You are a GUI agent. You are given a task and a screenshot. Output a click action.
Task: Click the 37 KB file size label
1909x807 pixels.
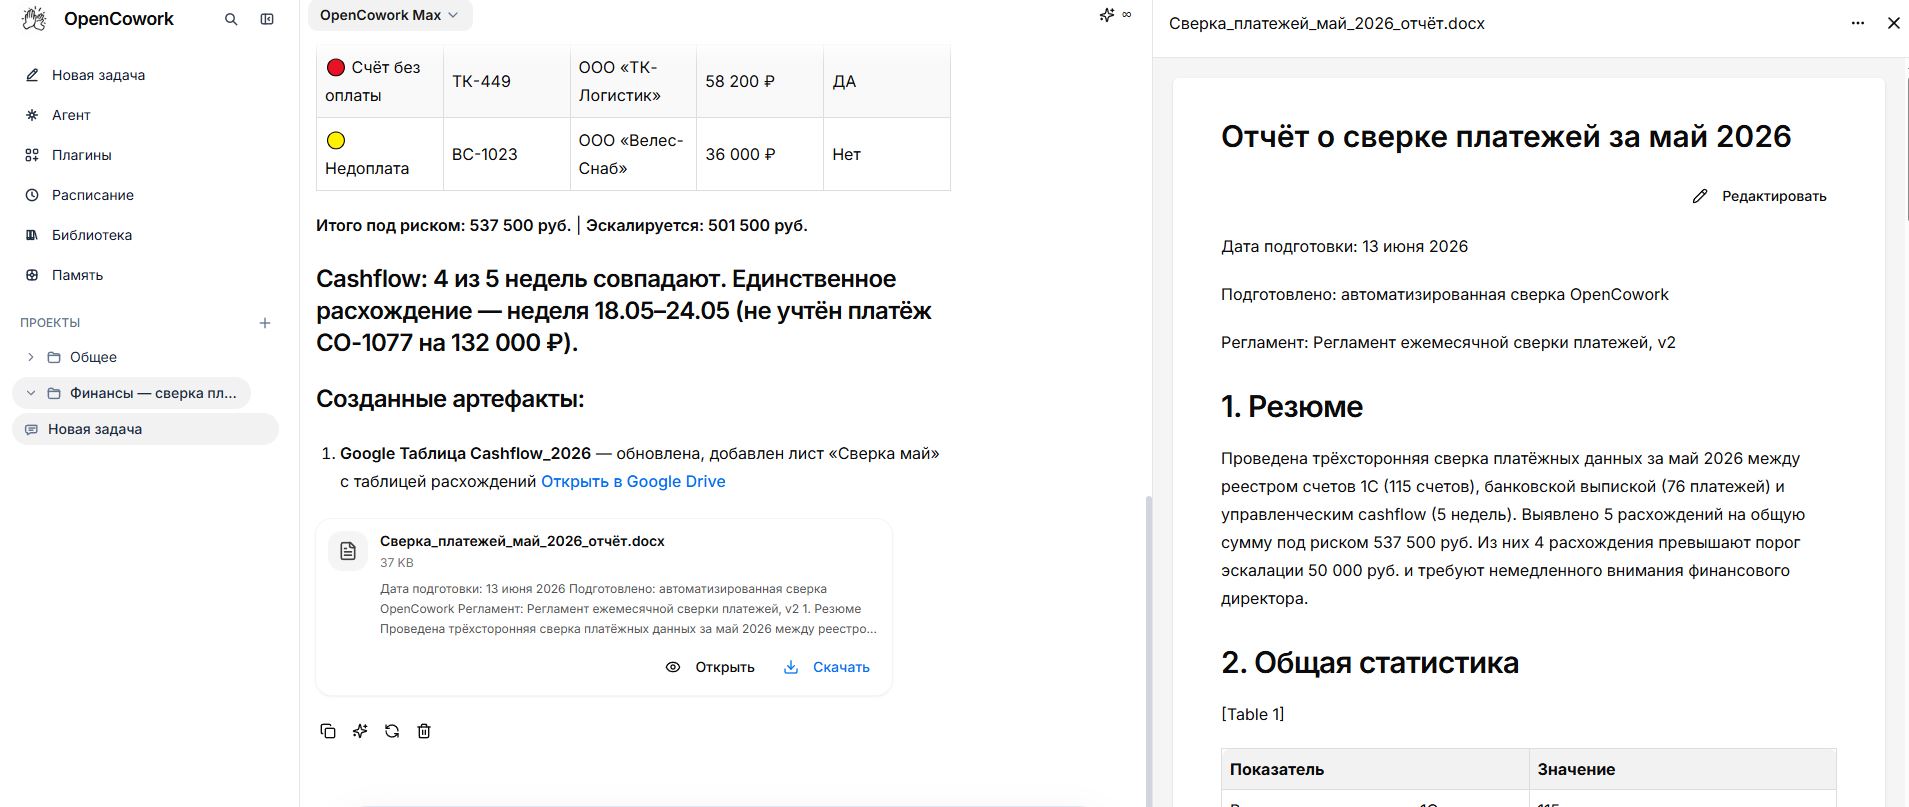click(x=397, y=563)
